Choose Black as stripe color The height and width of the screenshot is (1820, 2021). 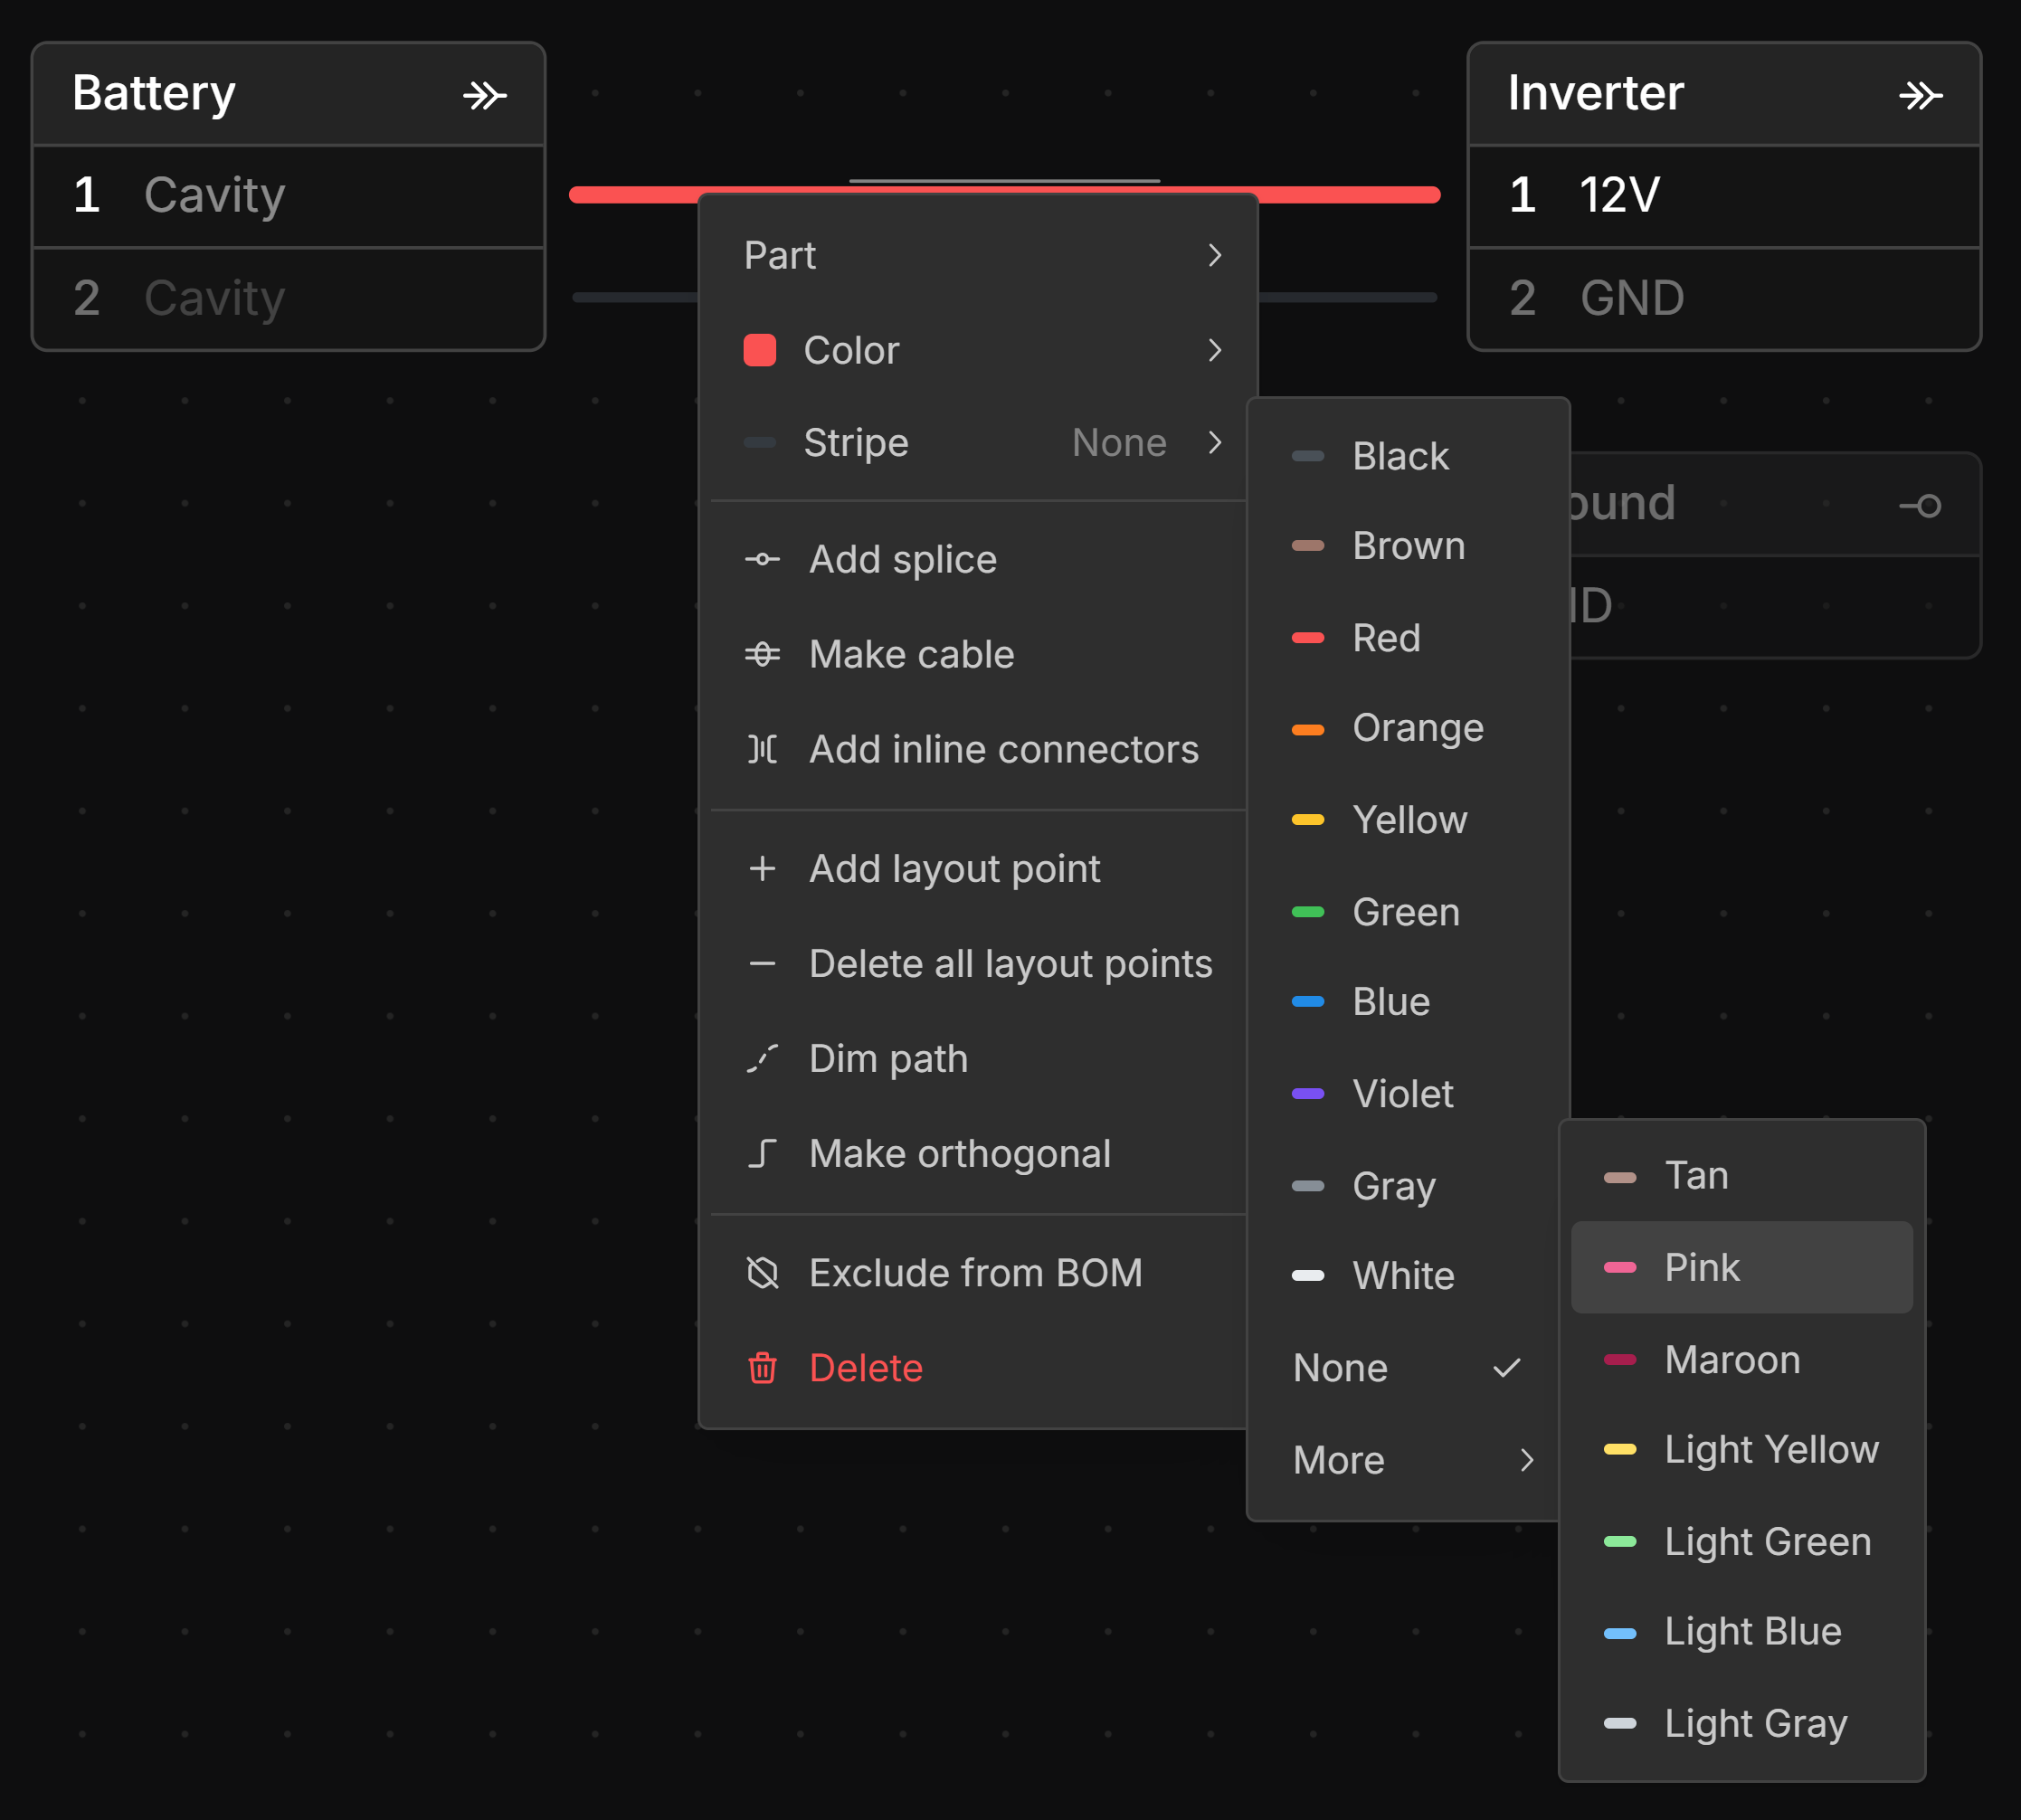click(x=1400, y=456)
